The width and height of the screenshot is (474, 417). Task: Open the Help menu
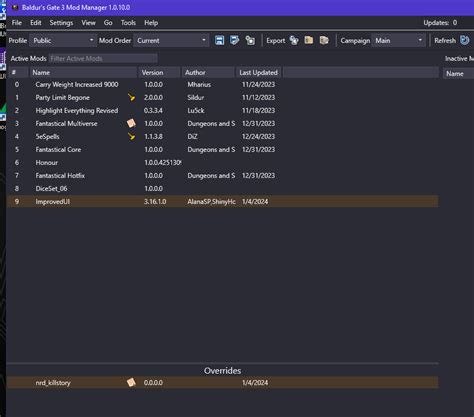tap(151, 23)
